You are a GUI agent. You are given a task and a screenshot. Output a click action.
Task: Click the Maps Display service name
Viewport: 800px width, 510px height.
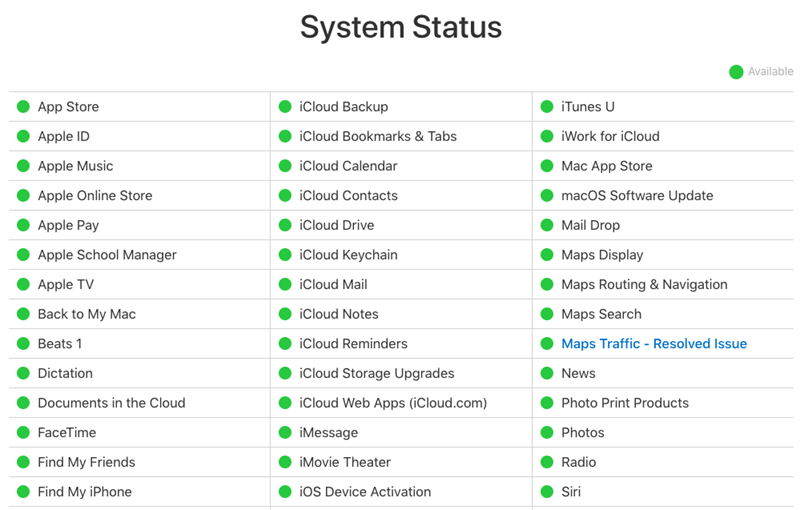point(602,255)
